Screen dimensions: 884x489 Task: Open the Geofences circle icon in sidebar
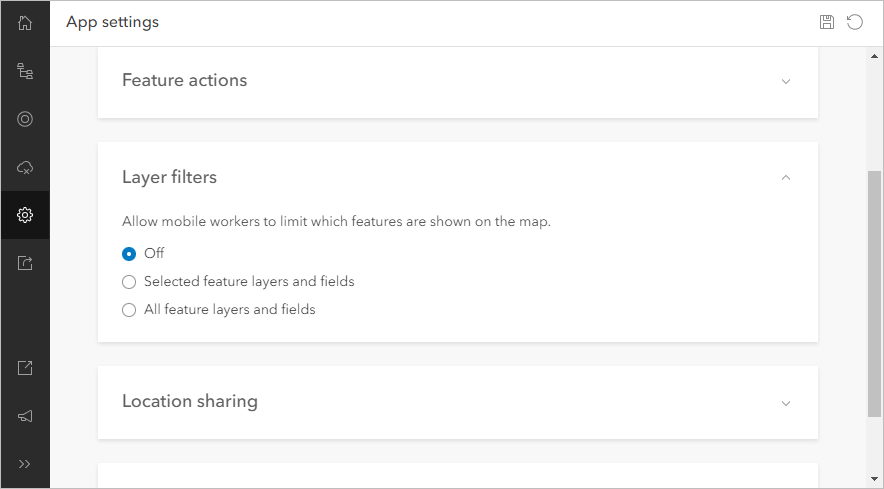[25, 119]
